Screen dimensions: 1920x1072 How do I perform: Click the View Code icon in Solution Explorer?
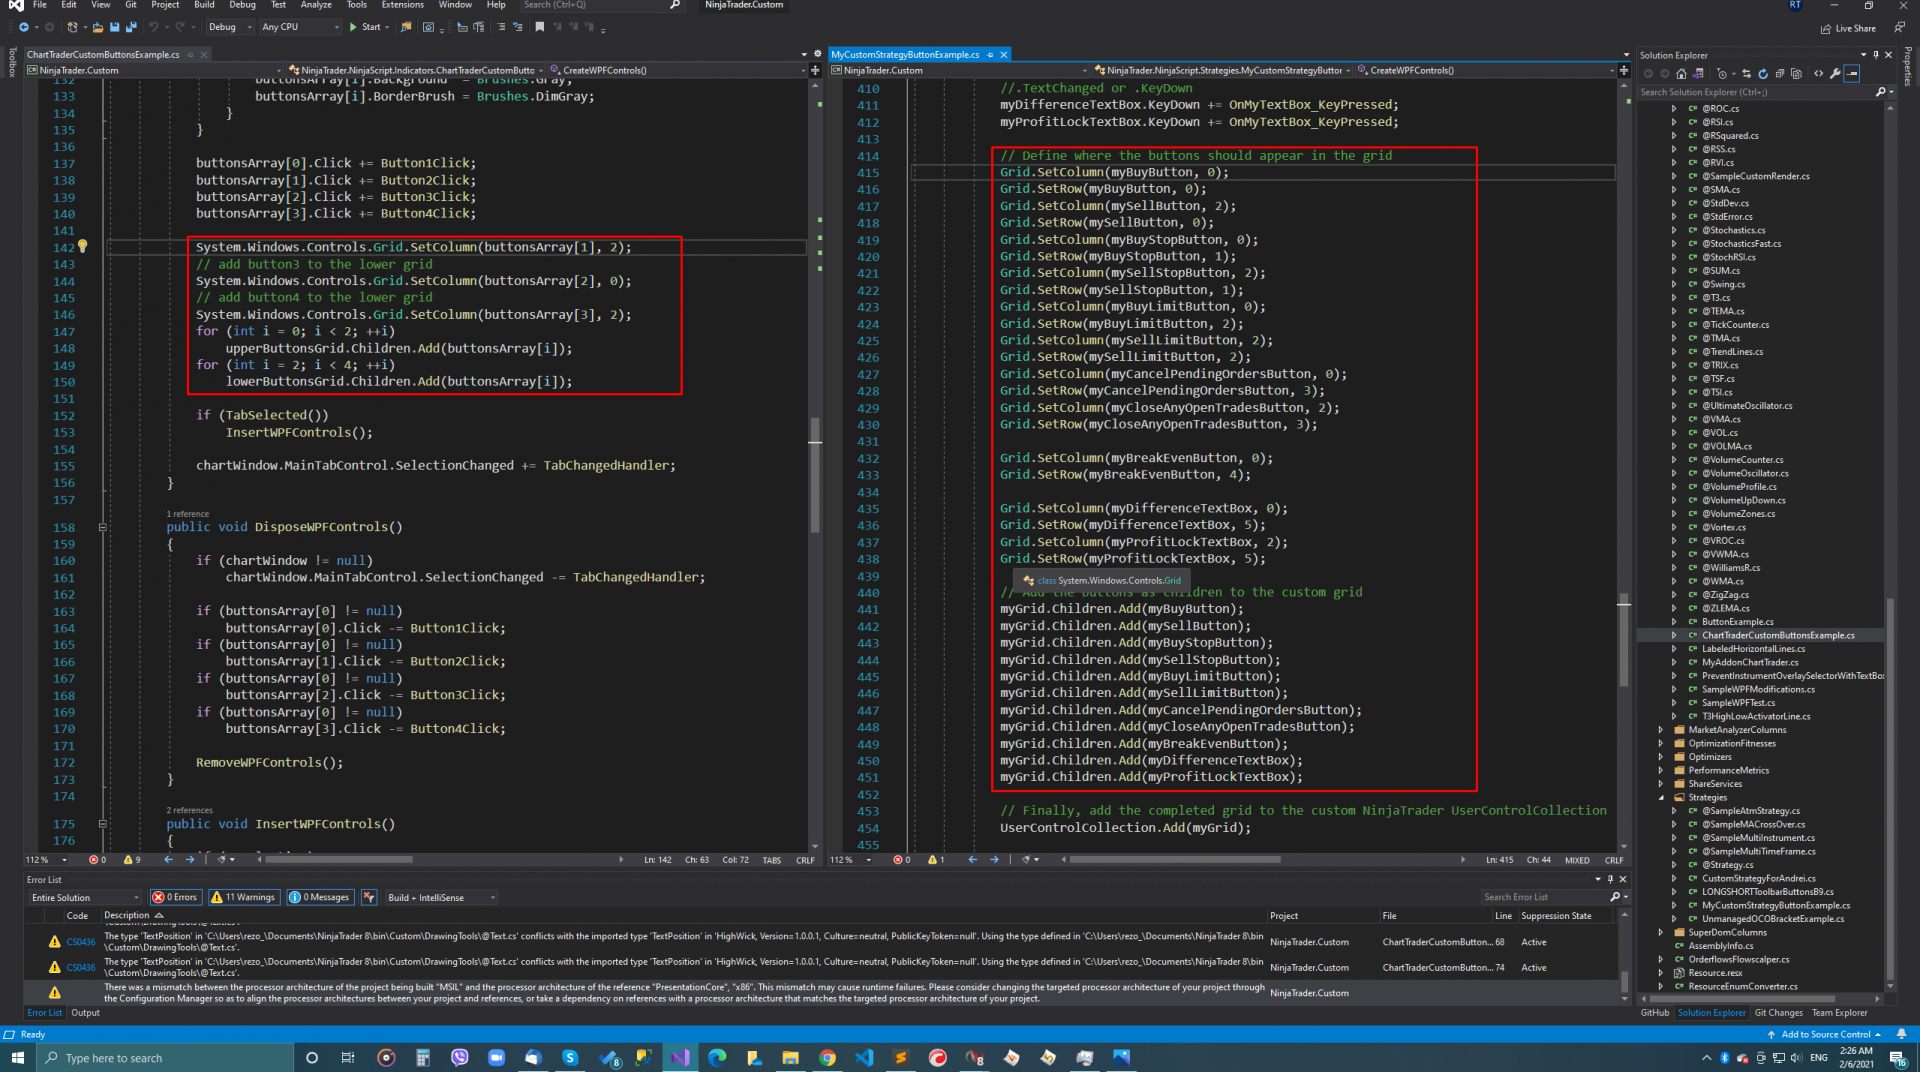pos(1818,74)
